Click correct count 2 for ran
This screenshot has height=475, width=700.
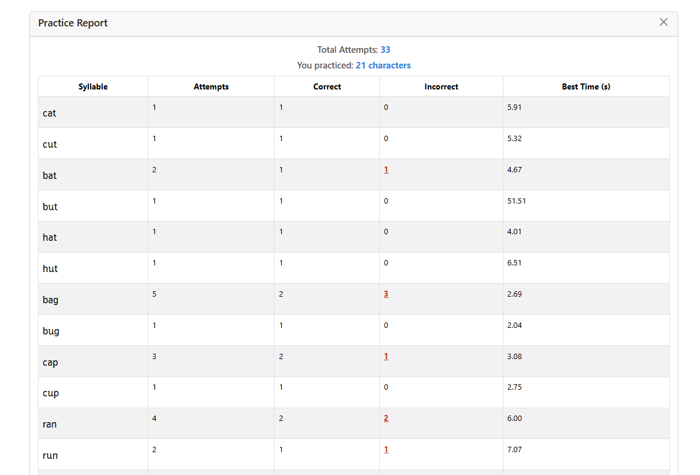[281, 418]
